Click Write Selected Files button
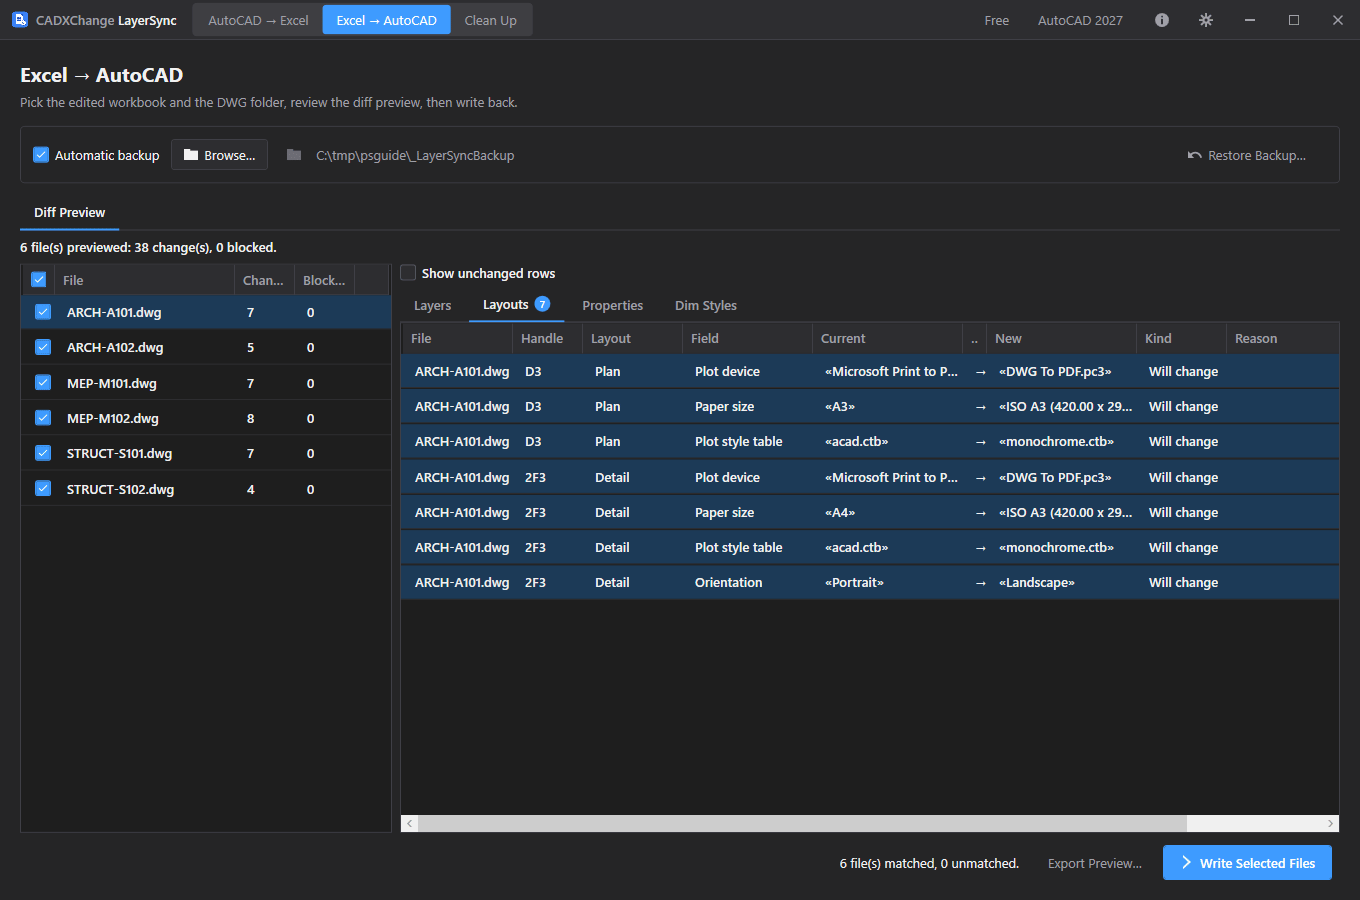Screen dimensions: 1360x900 [x=1247, y=863]
